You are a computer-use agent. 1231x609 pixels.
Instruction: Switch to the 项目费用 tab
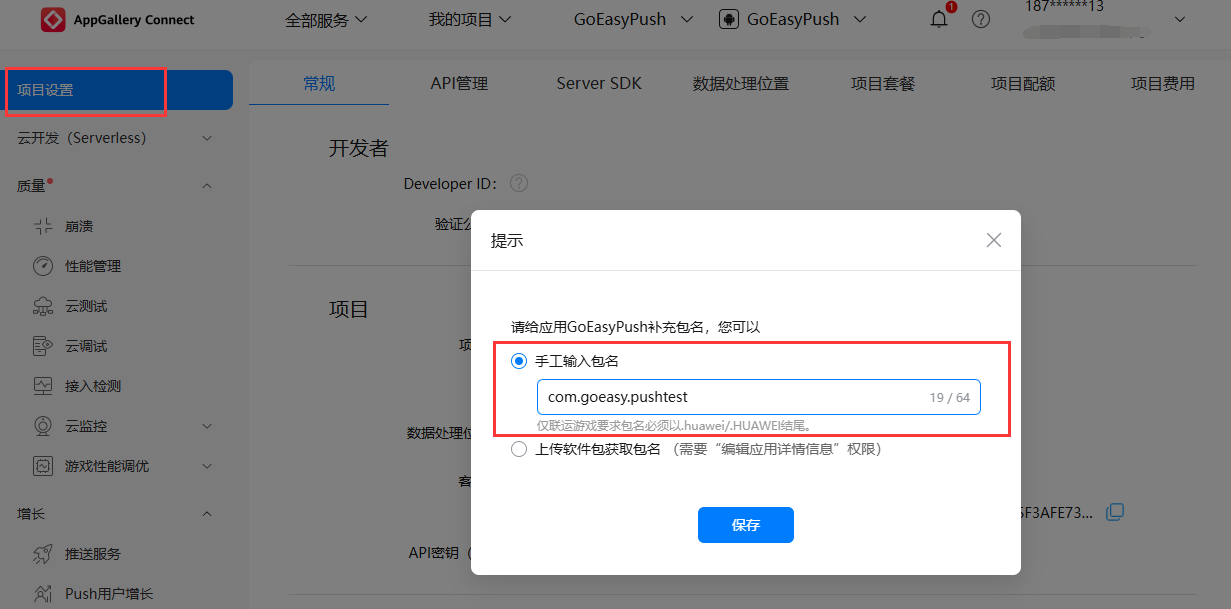pyautogui.click(x=1163, y=84)
